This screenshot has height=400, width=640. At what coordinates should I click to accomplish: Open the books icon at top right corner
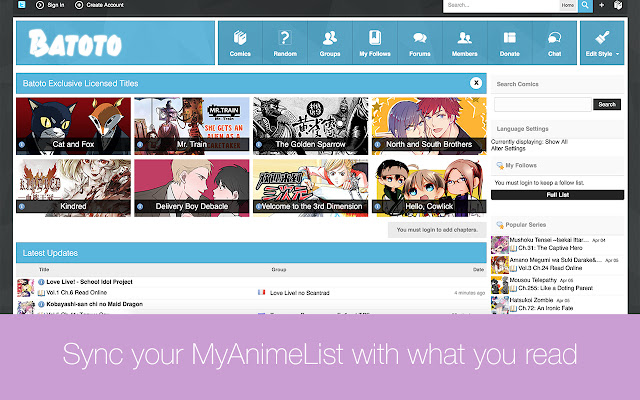pos(618,5)
